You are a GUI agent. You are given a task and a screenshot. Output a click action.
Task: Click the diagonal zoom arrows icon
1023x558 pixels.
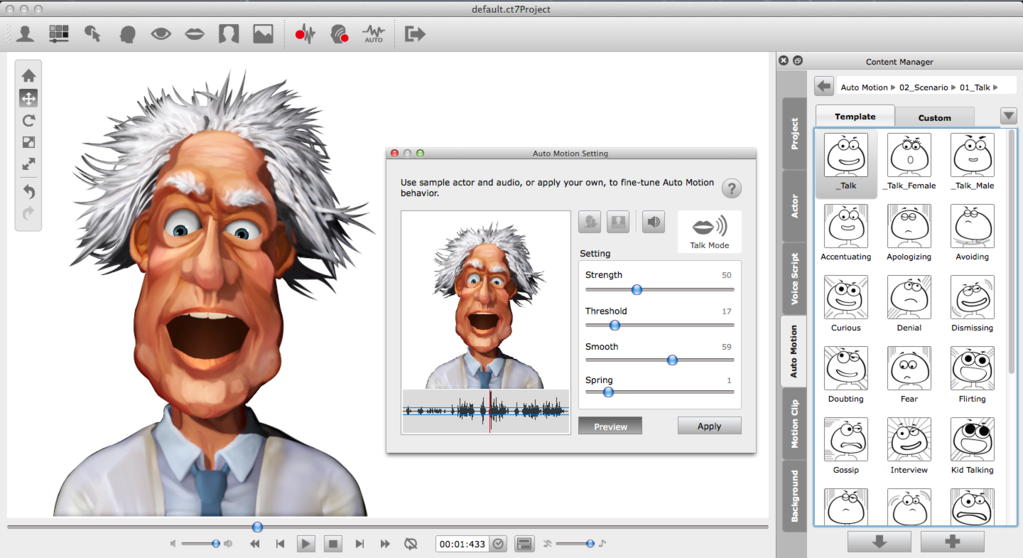(29, 164)
